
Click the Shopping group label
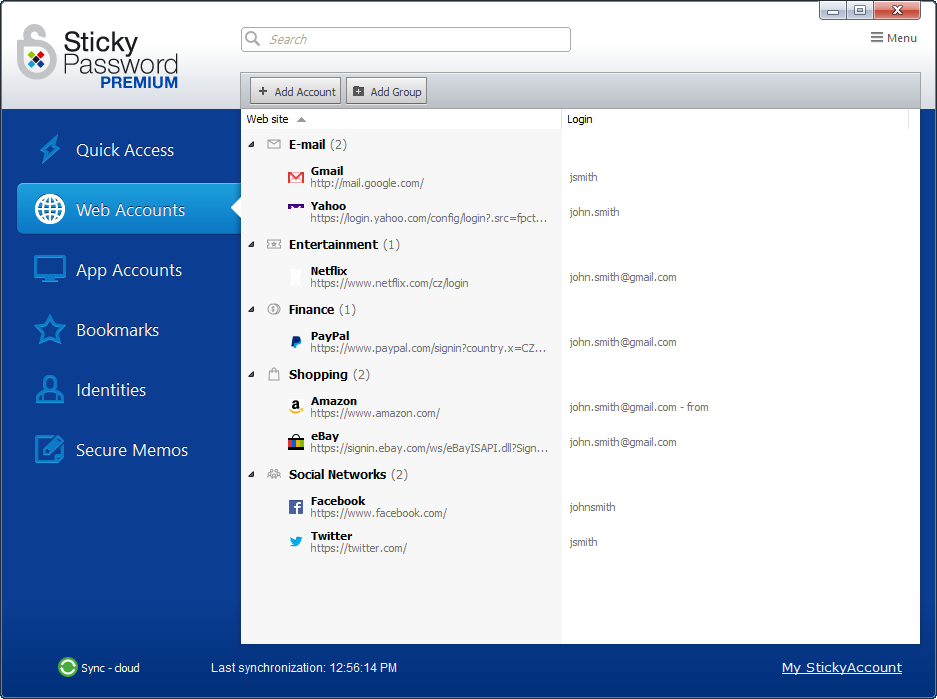(x=318, y=374)
